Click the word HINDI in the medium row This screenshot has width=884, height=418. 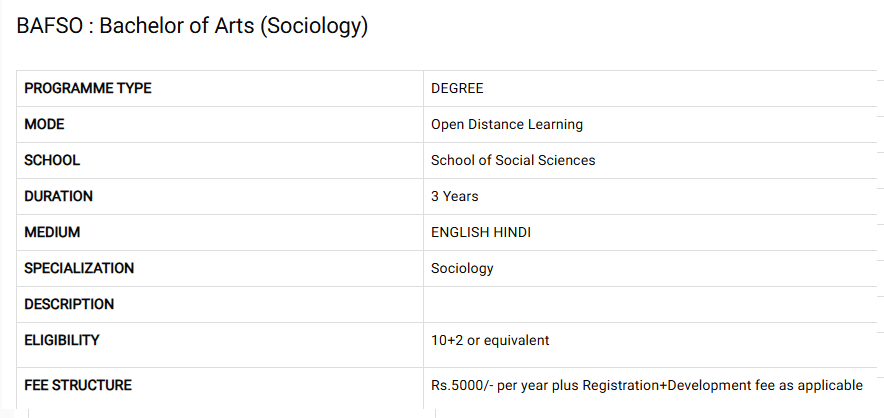coord(512,232)
